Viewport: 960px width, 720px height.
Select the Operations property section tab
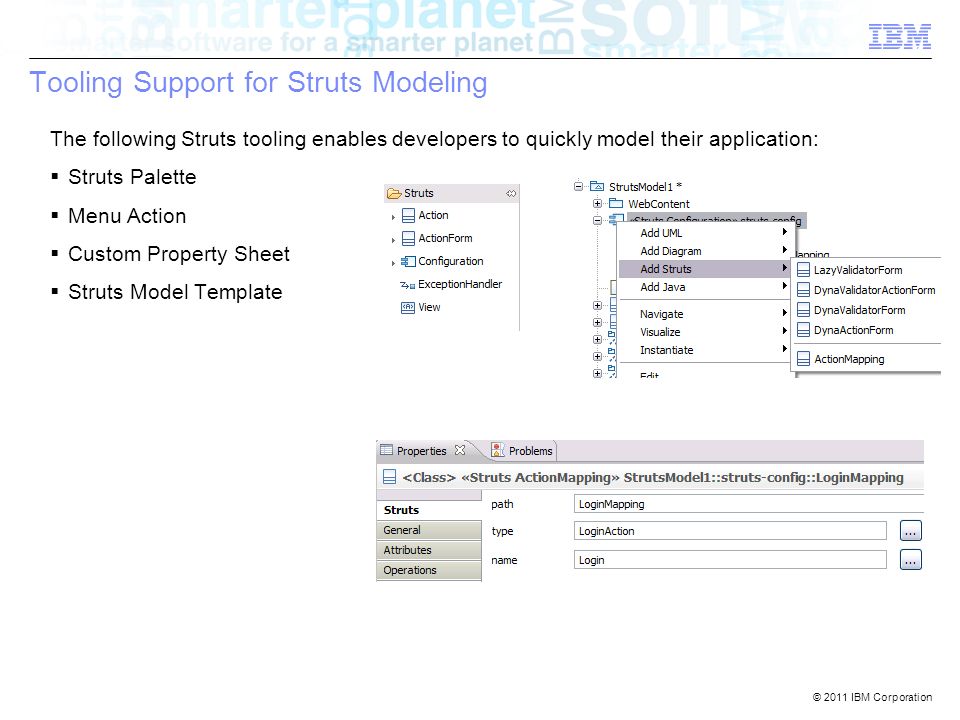tap(429, 570)
